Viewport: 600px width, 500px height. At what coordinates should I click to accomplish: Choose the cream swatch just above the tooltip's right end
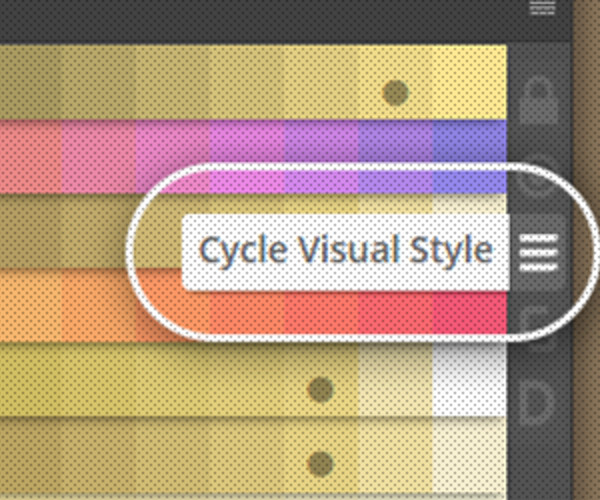pyautogui.click(x=470, y=204)
